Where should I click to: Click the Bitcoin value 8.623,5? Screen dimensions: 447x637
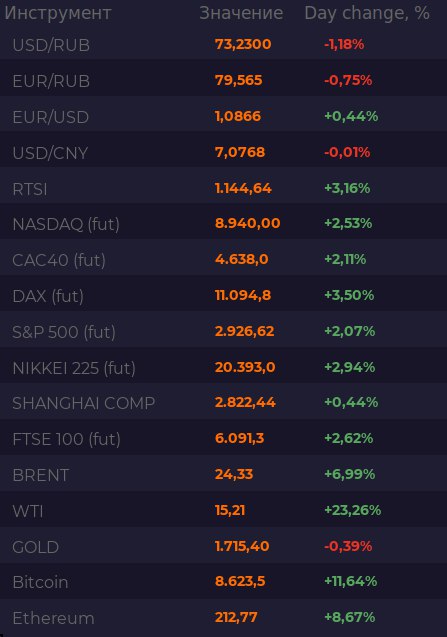pyautogui.click(x=240, y=581)
